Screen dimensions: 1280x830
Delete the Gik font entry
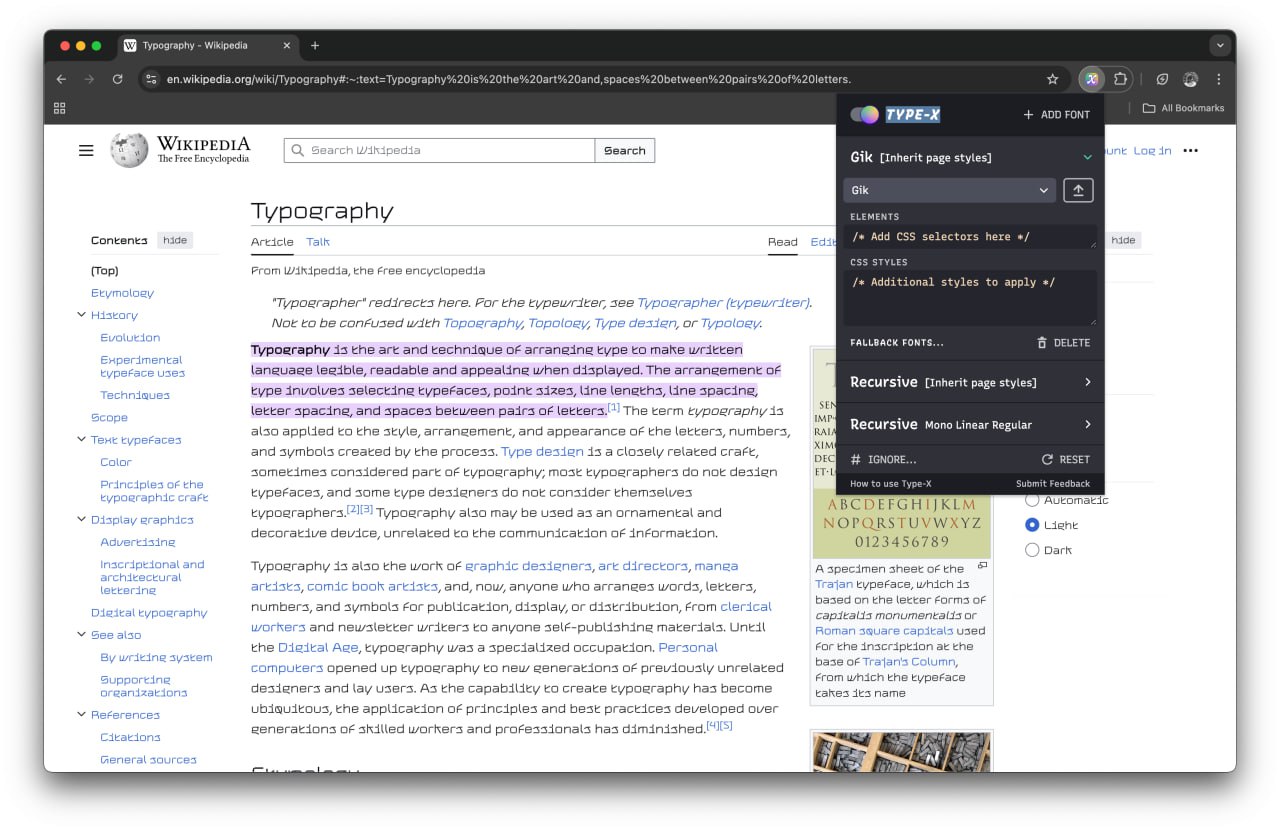(1063, 343)
